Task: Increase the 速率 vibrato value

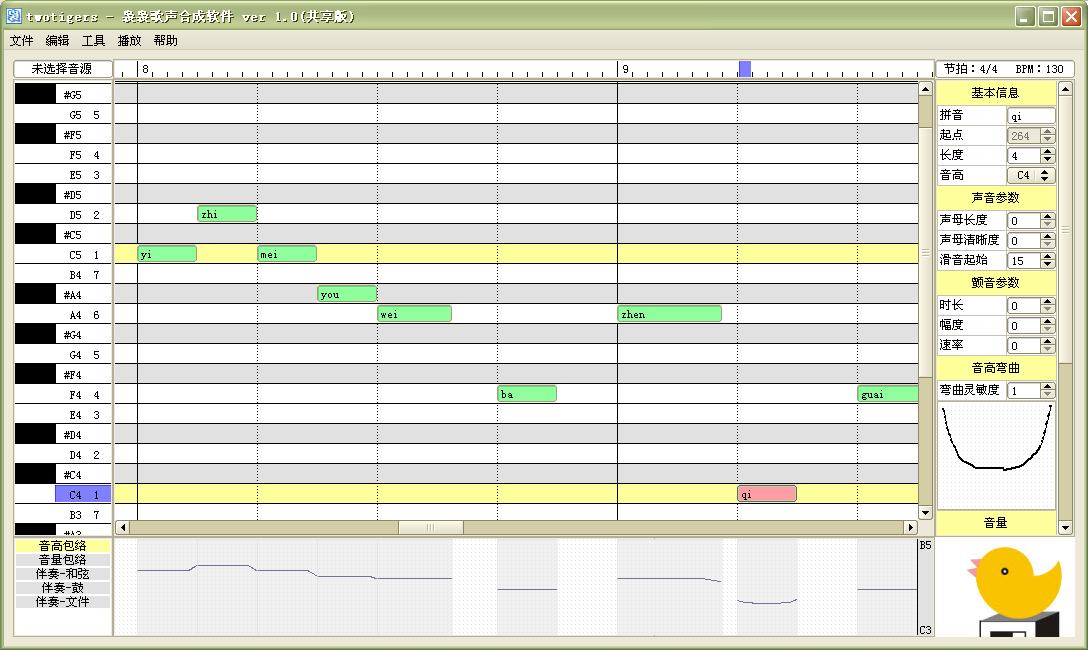Action: tap(1048, 341)
